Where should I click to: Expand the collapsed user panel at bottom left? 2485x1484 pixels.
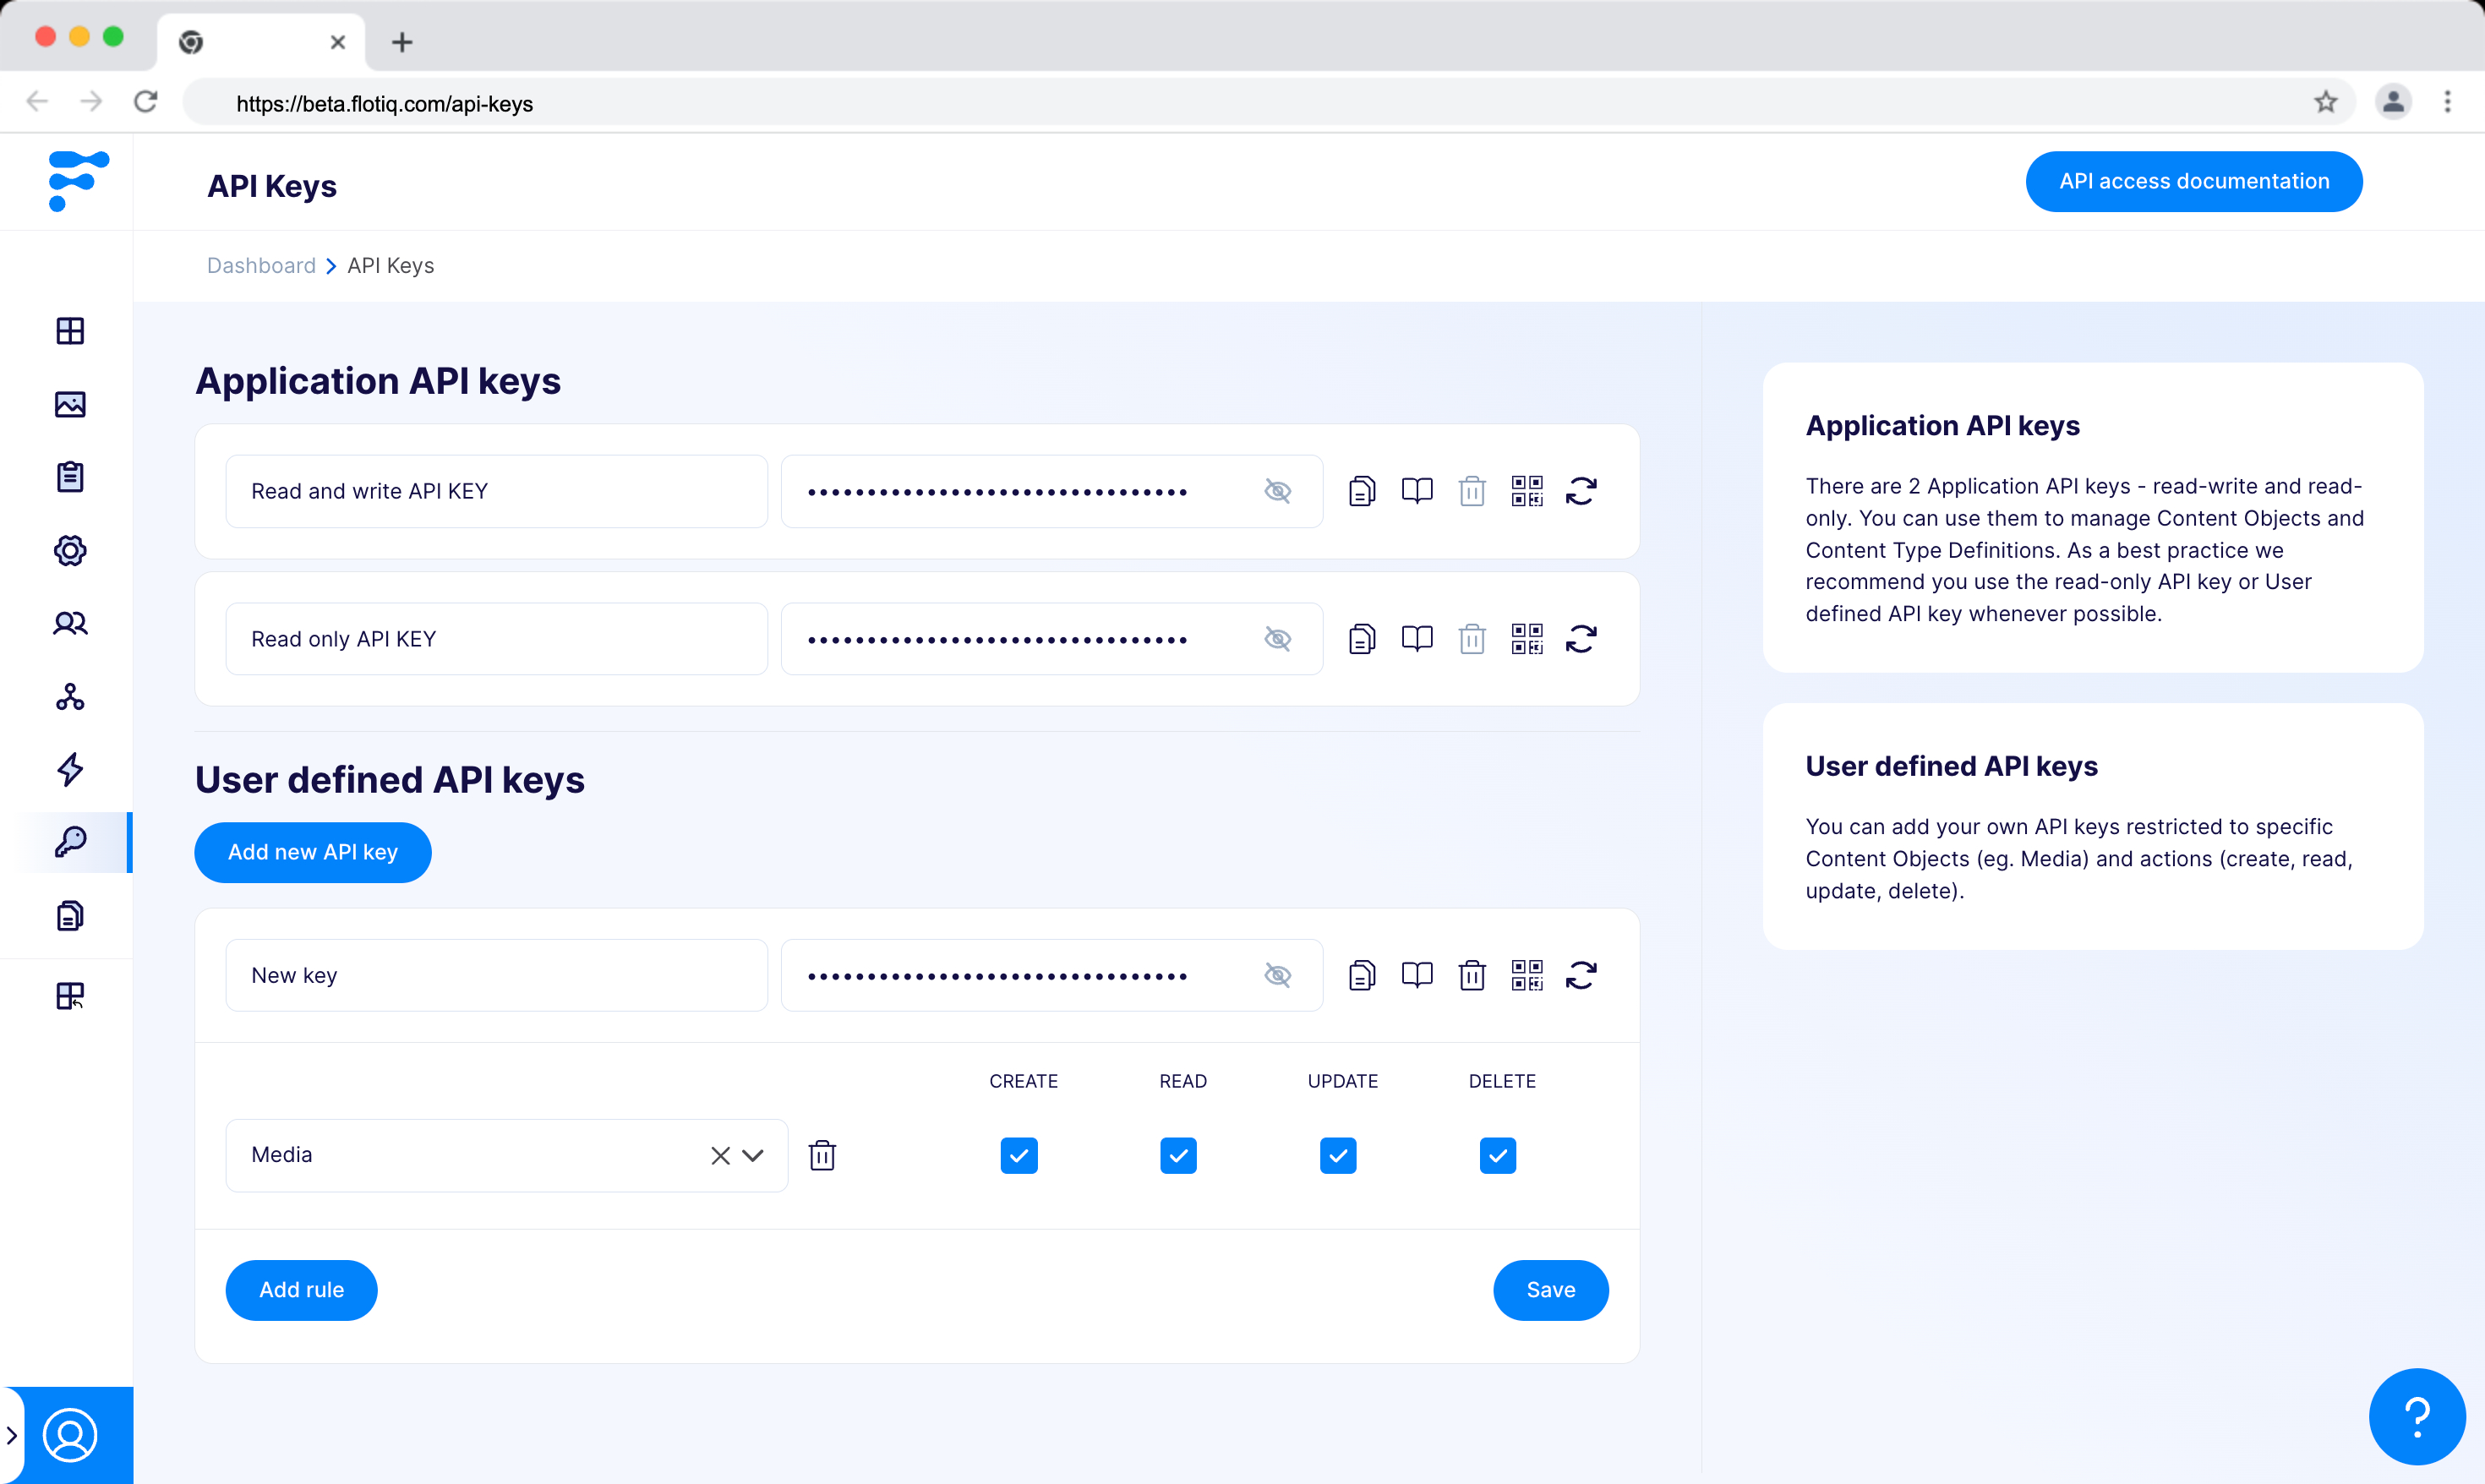[x=13, y=1434]
